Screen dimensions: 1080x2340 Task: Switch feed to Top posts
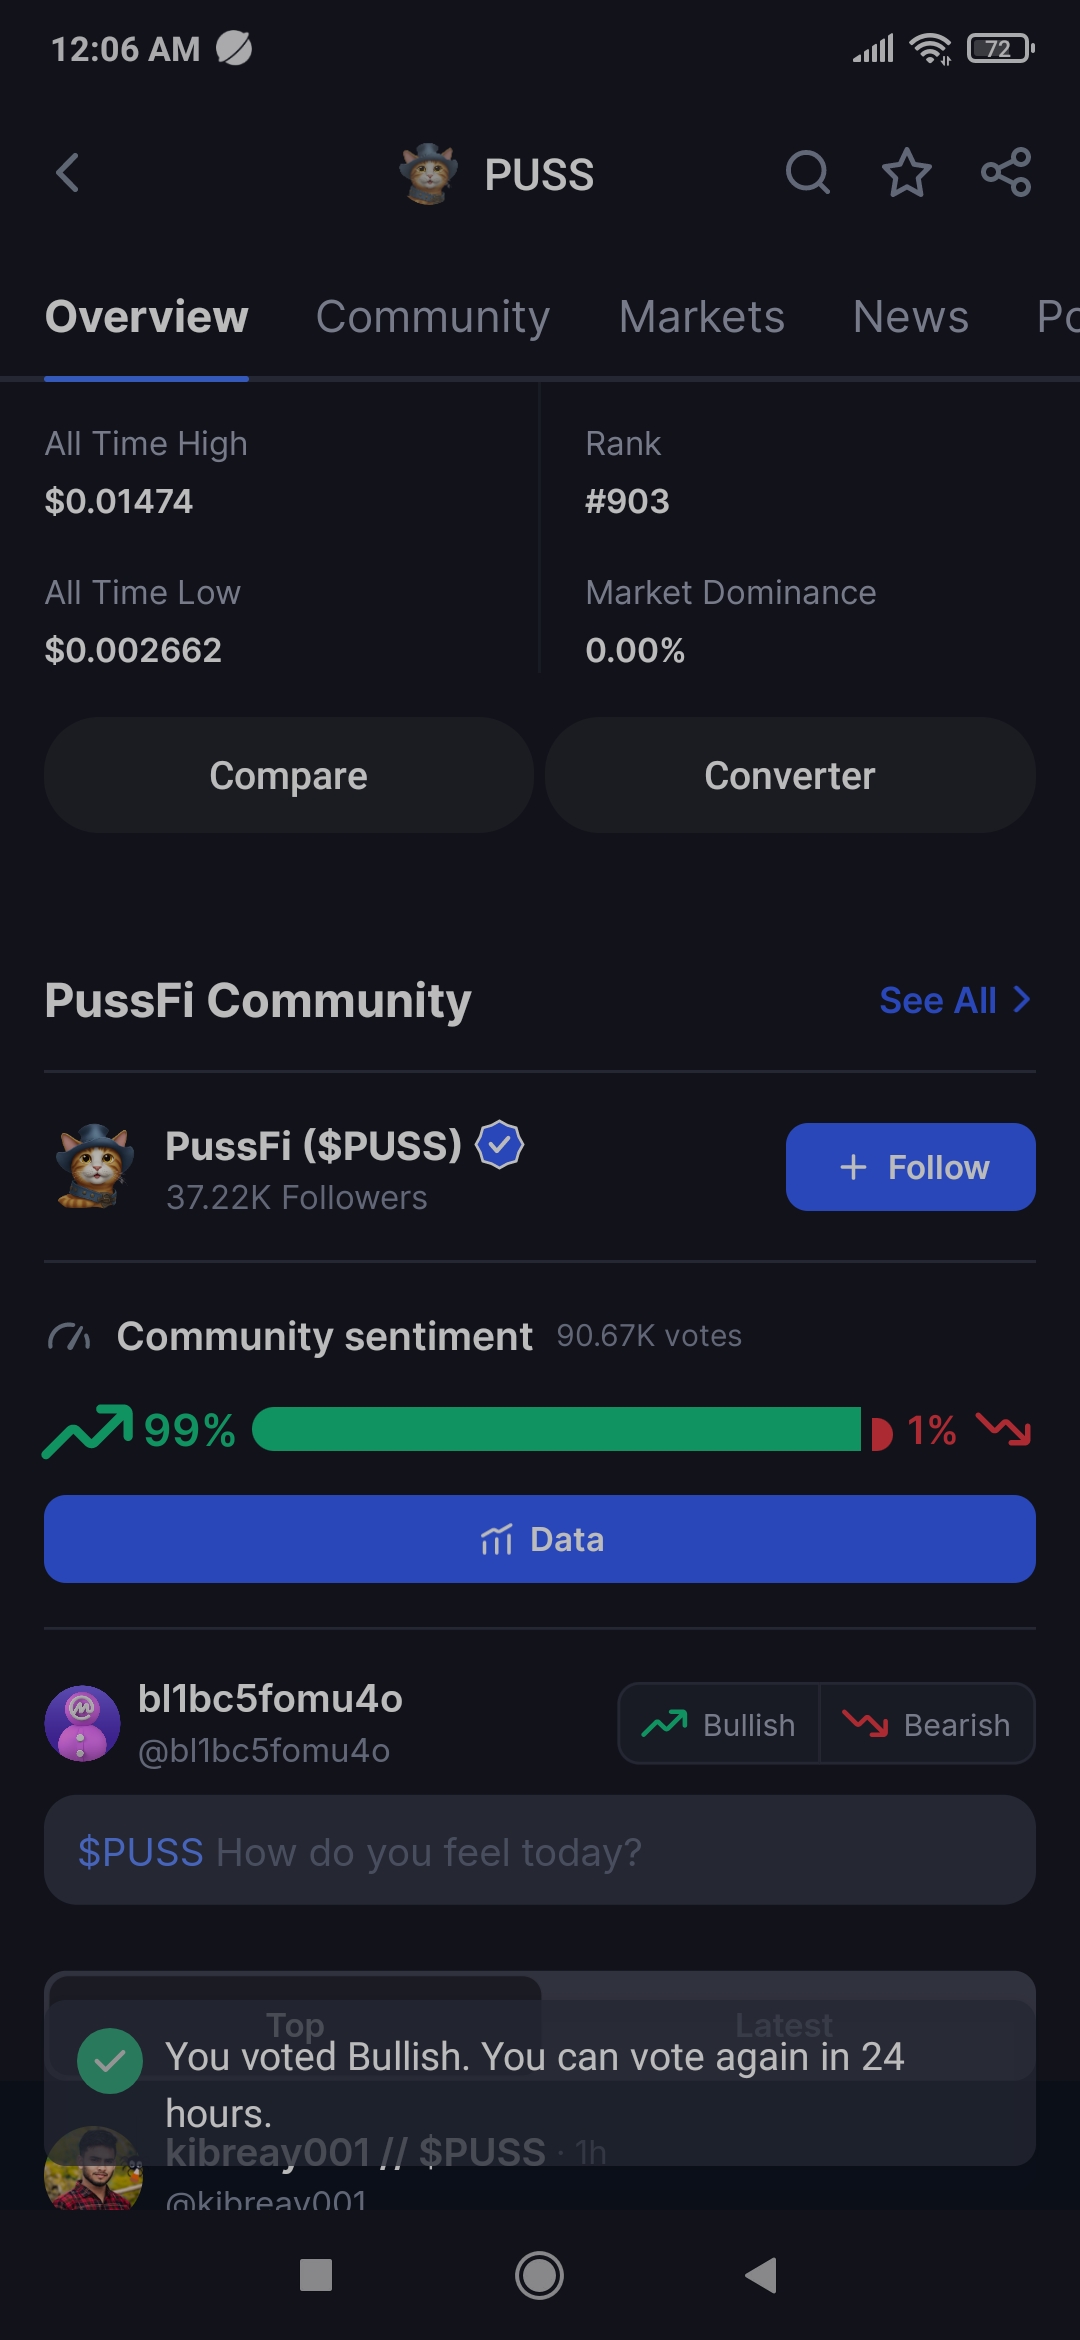tap(295, 2024)
